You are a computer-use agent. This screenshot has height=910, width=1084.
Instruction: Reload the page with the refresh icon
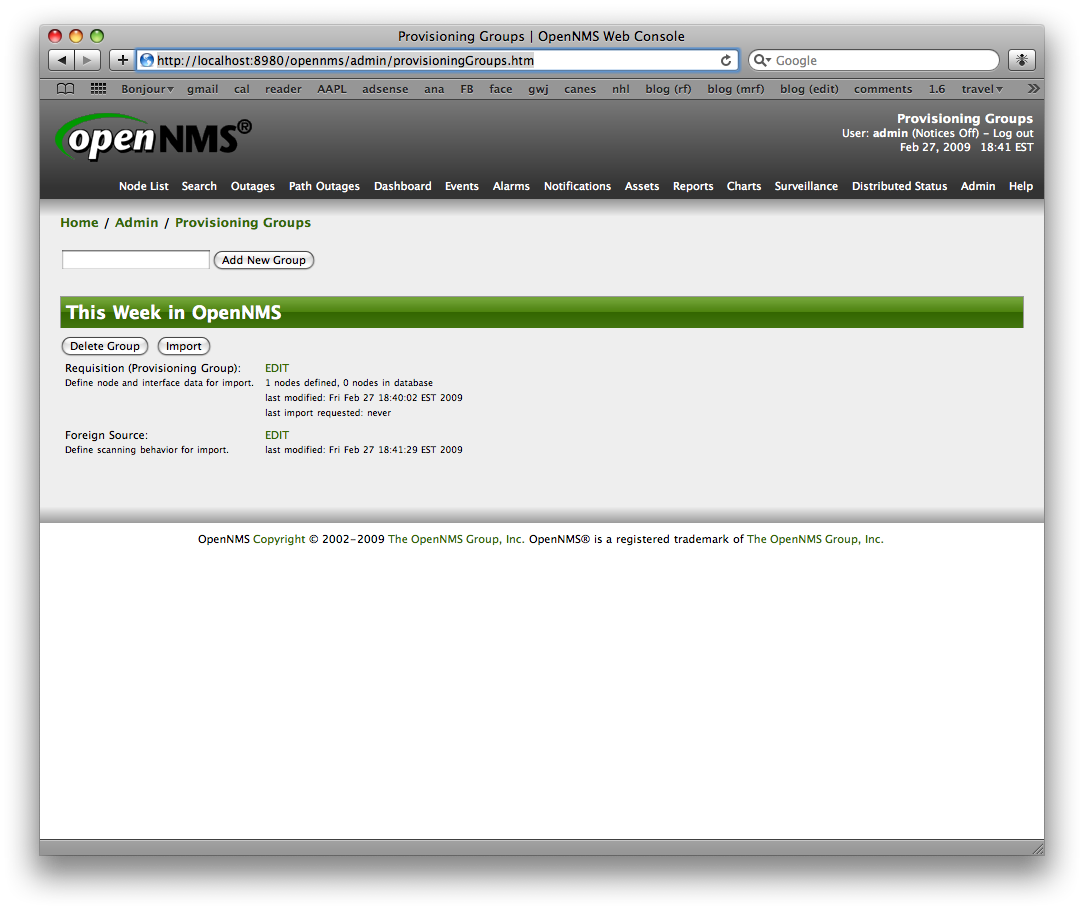click(x=726, y=60)
